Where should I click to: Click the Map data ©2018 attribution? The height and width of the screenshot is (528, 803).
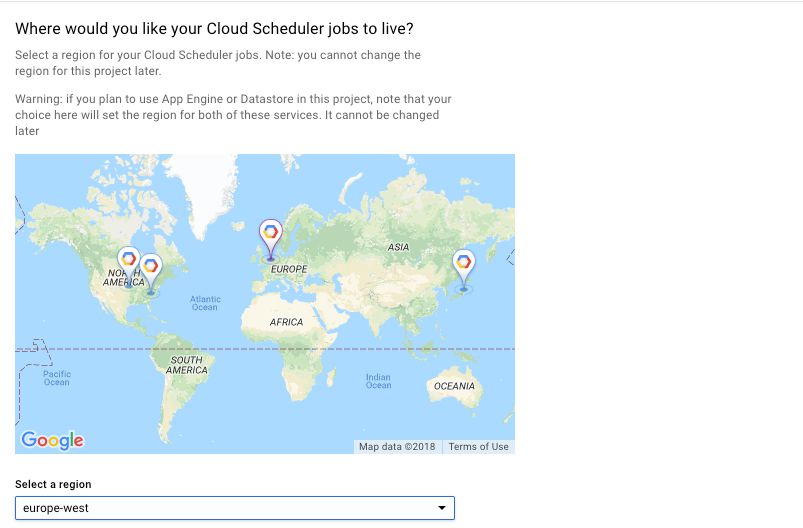click(397, 447)
